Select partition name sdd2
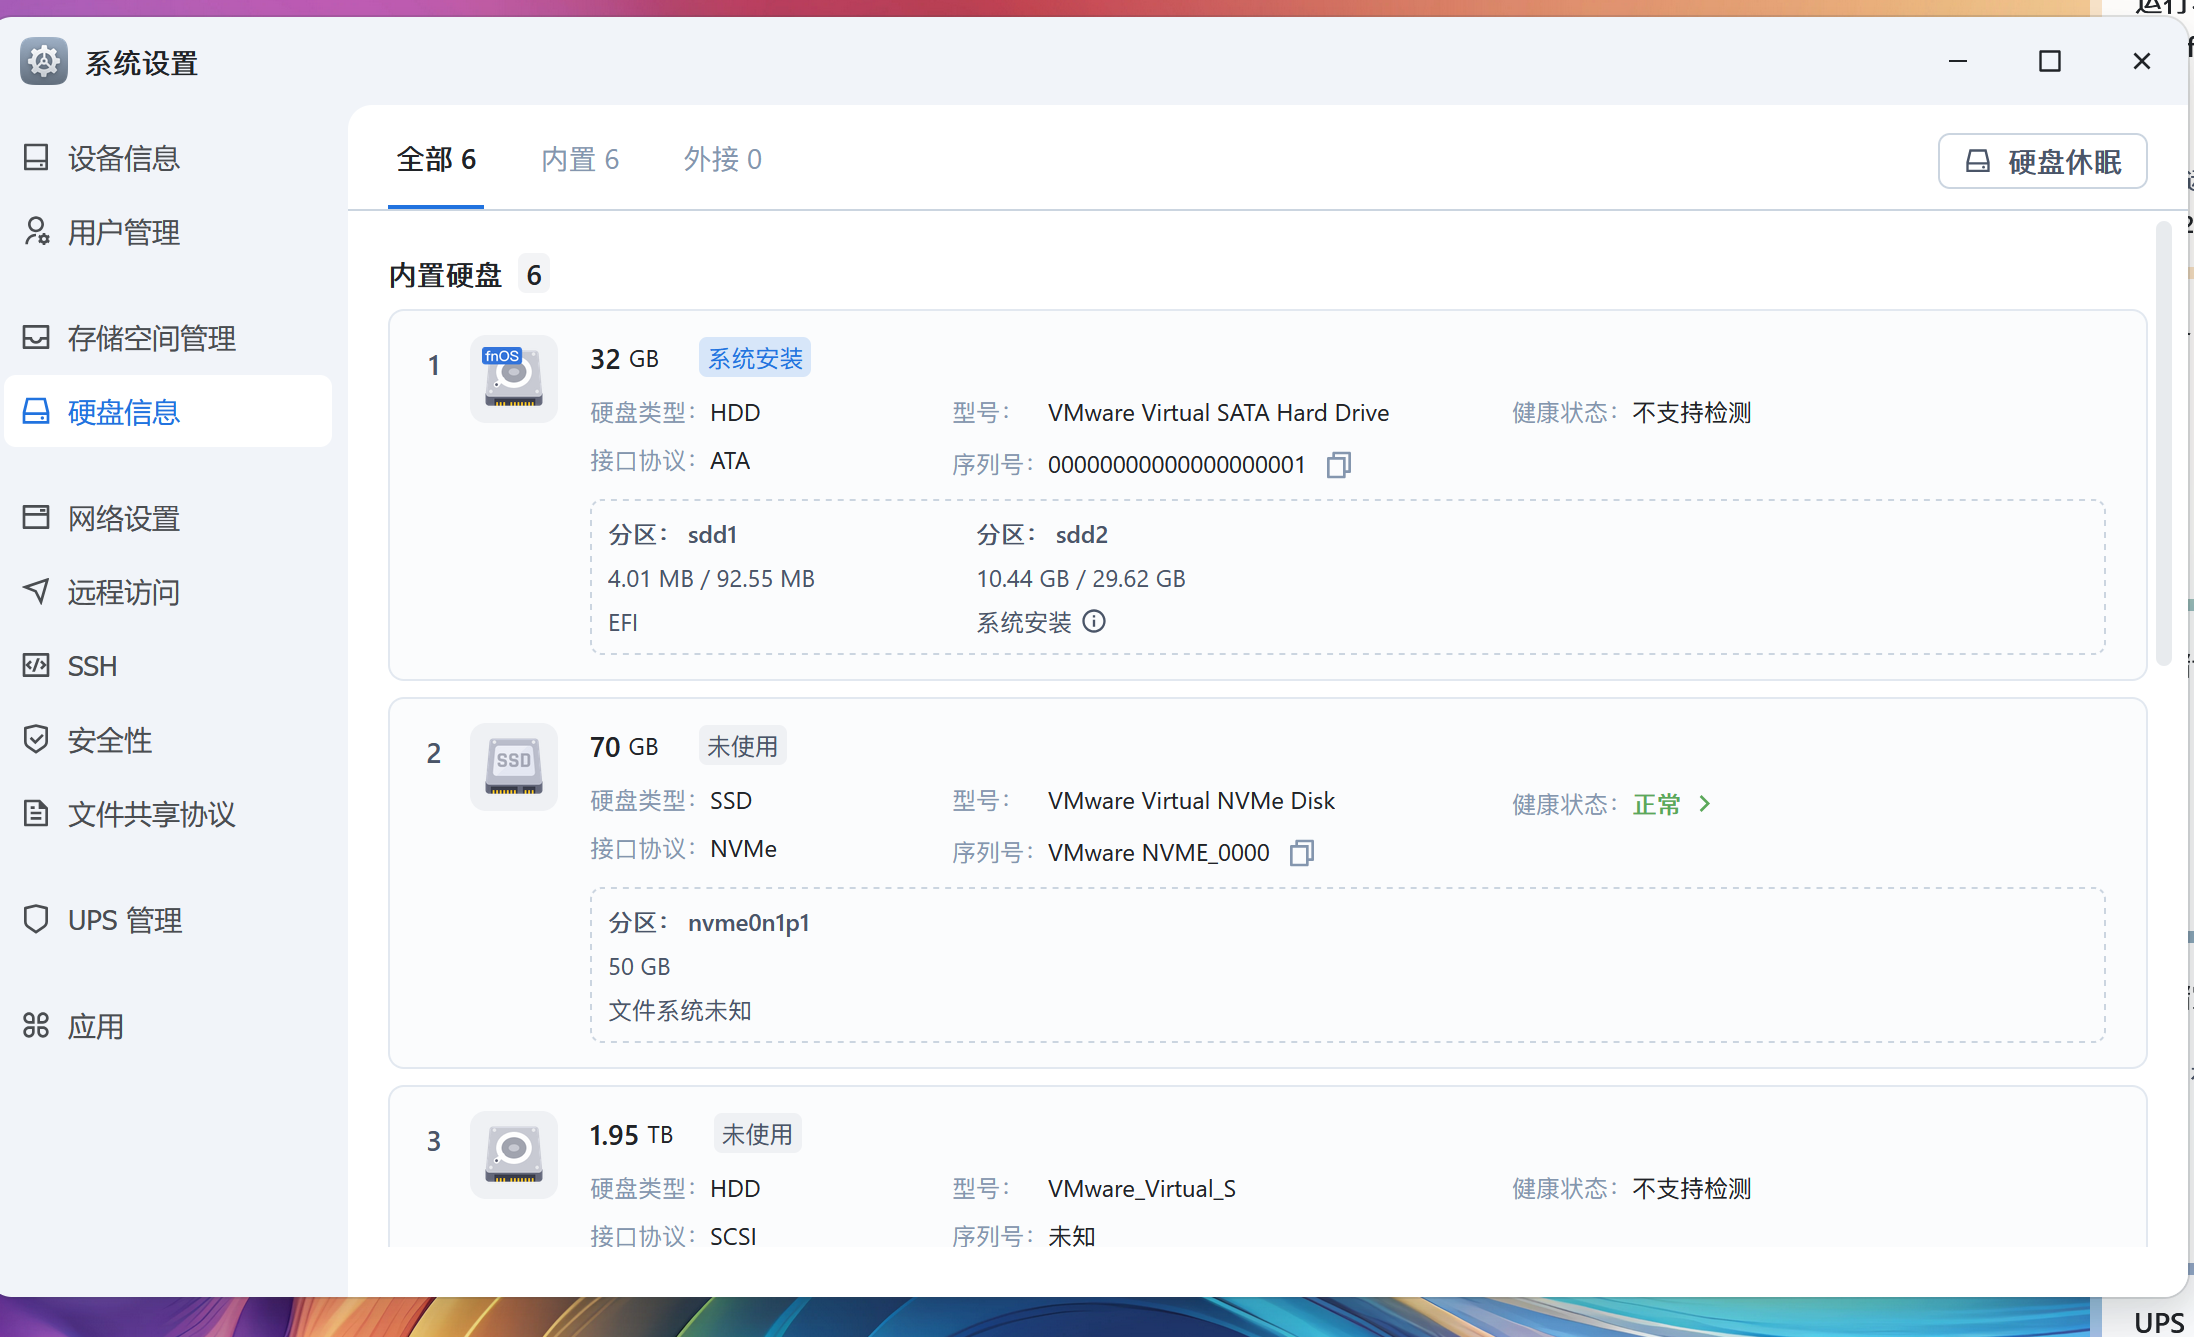The image size is (2194, 1337). (x=1082, y=535)
